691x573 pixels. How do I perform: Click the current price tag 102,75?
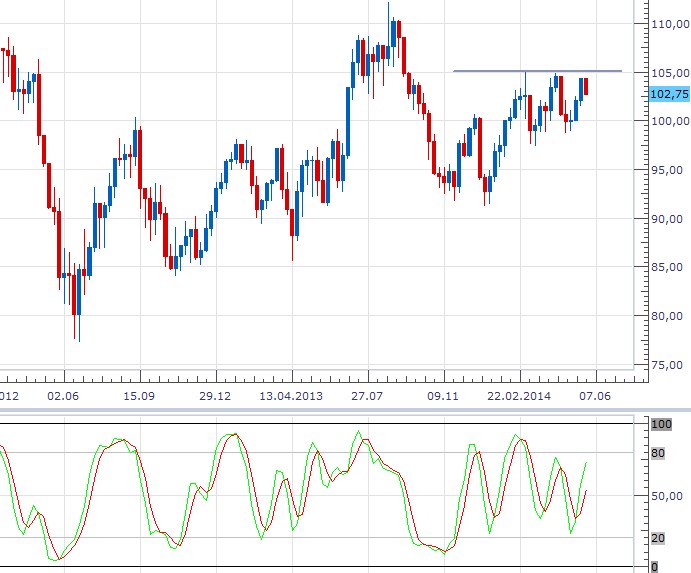tap(669, 94)
